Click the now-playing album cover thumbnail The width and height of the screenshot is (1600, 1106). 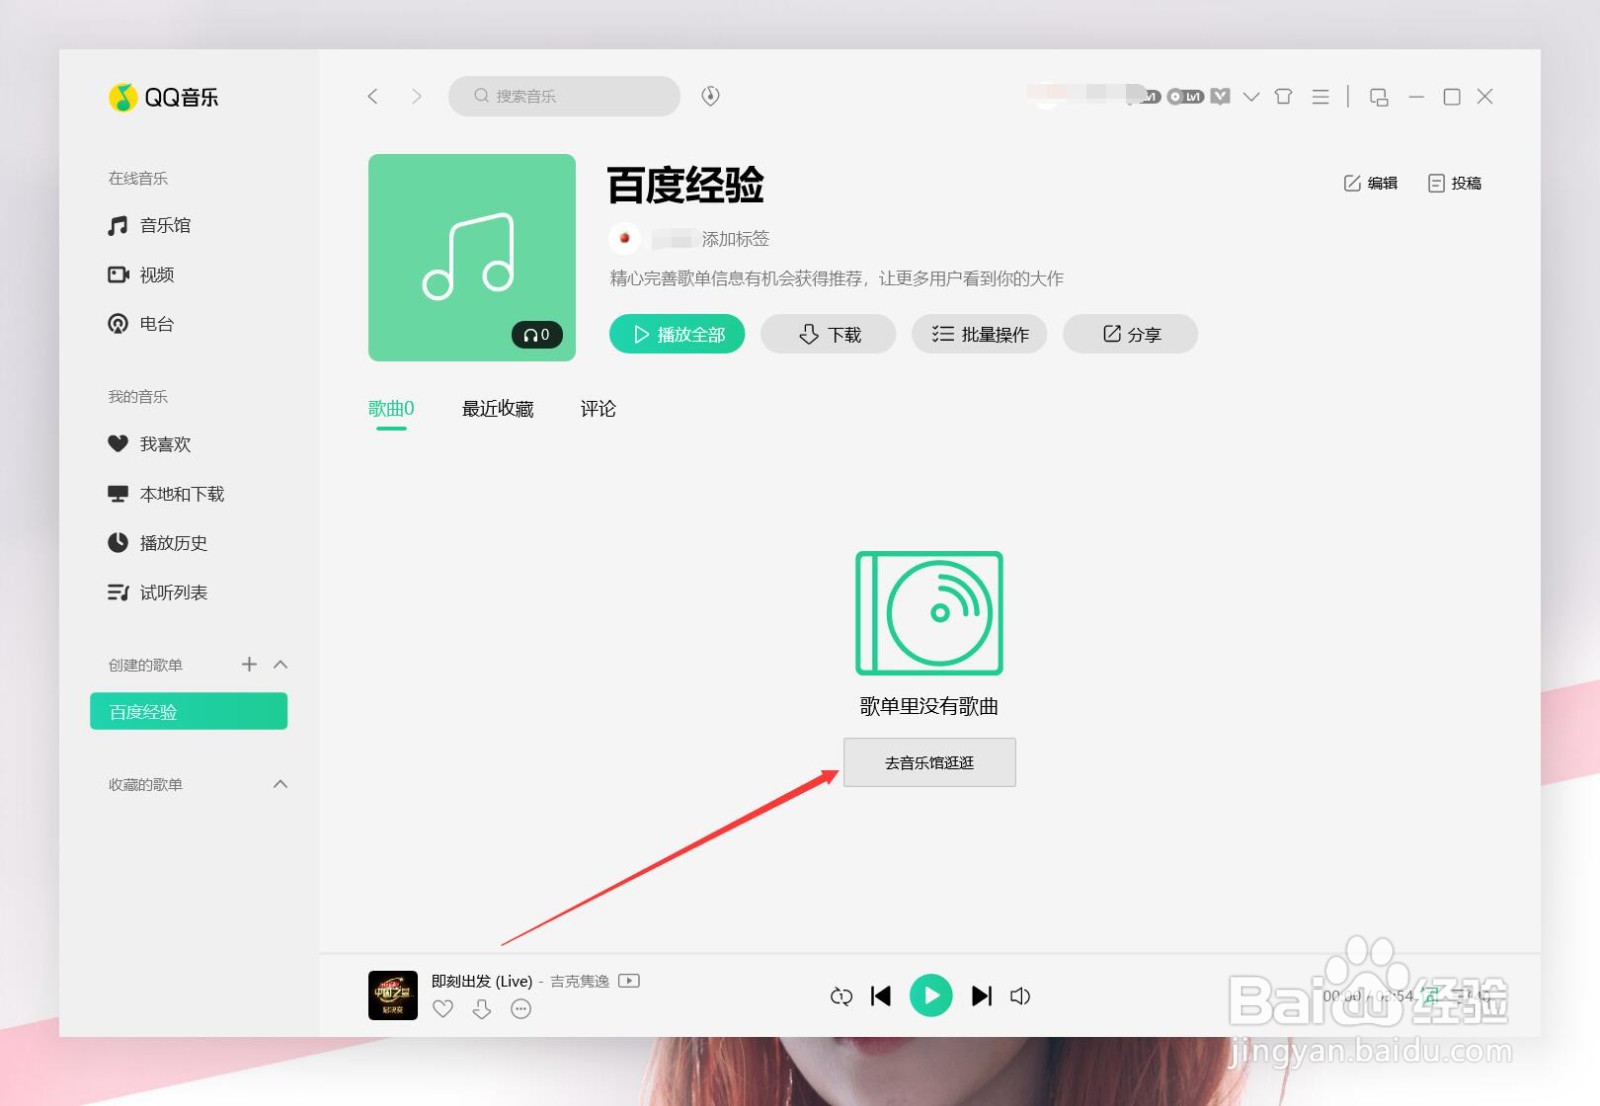(x=393, y=995)
